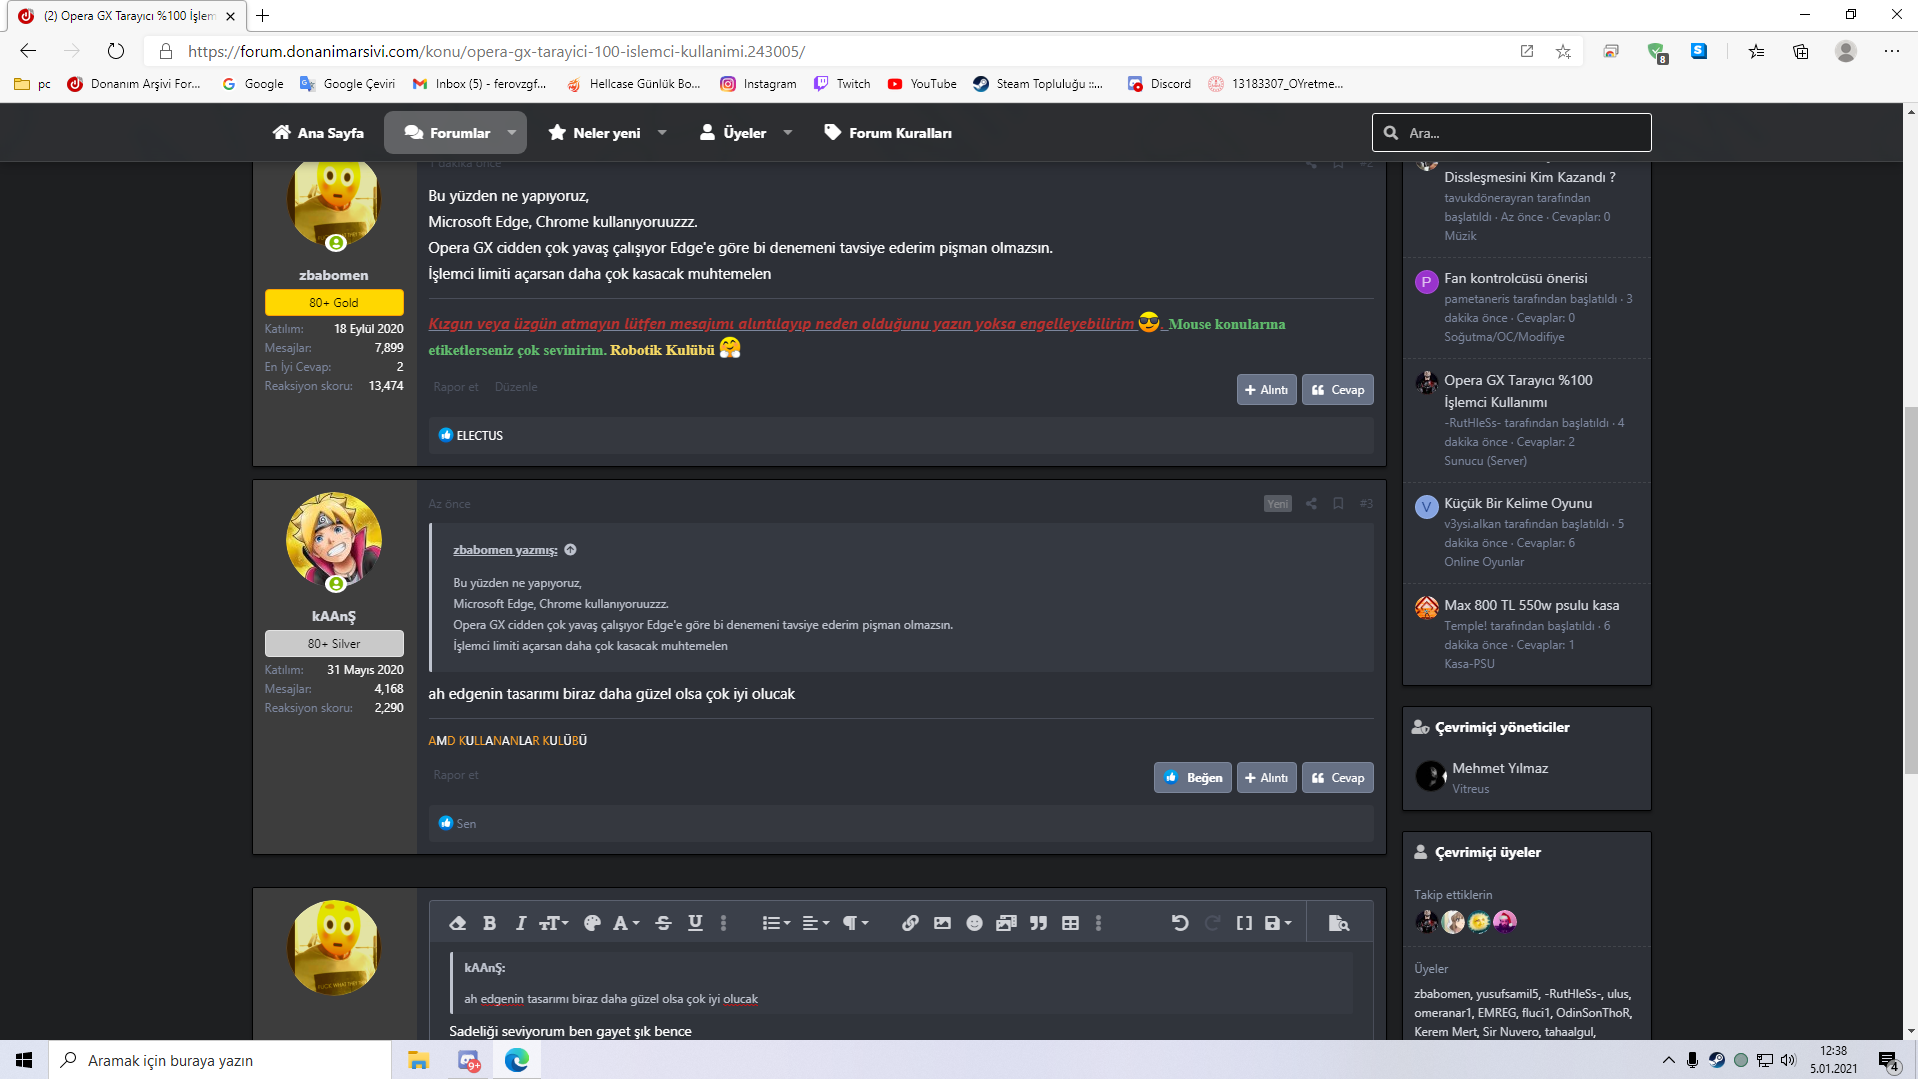Toggle strikethrough formatting
Image resolution: width=1918 pixels, height=1079 pixels.
point(663,923)
